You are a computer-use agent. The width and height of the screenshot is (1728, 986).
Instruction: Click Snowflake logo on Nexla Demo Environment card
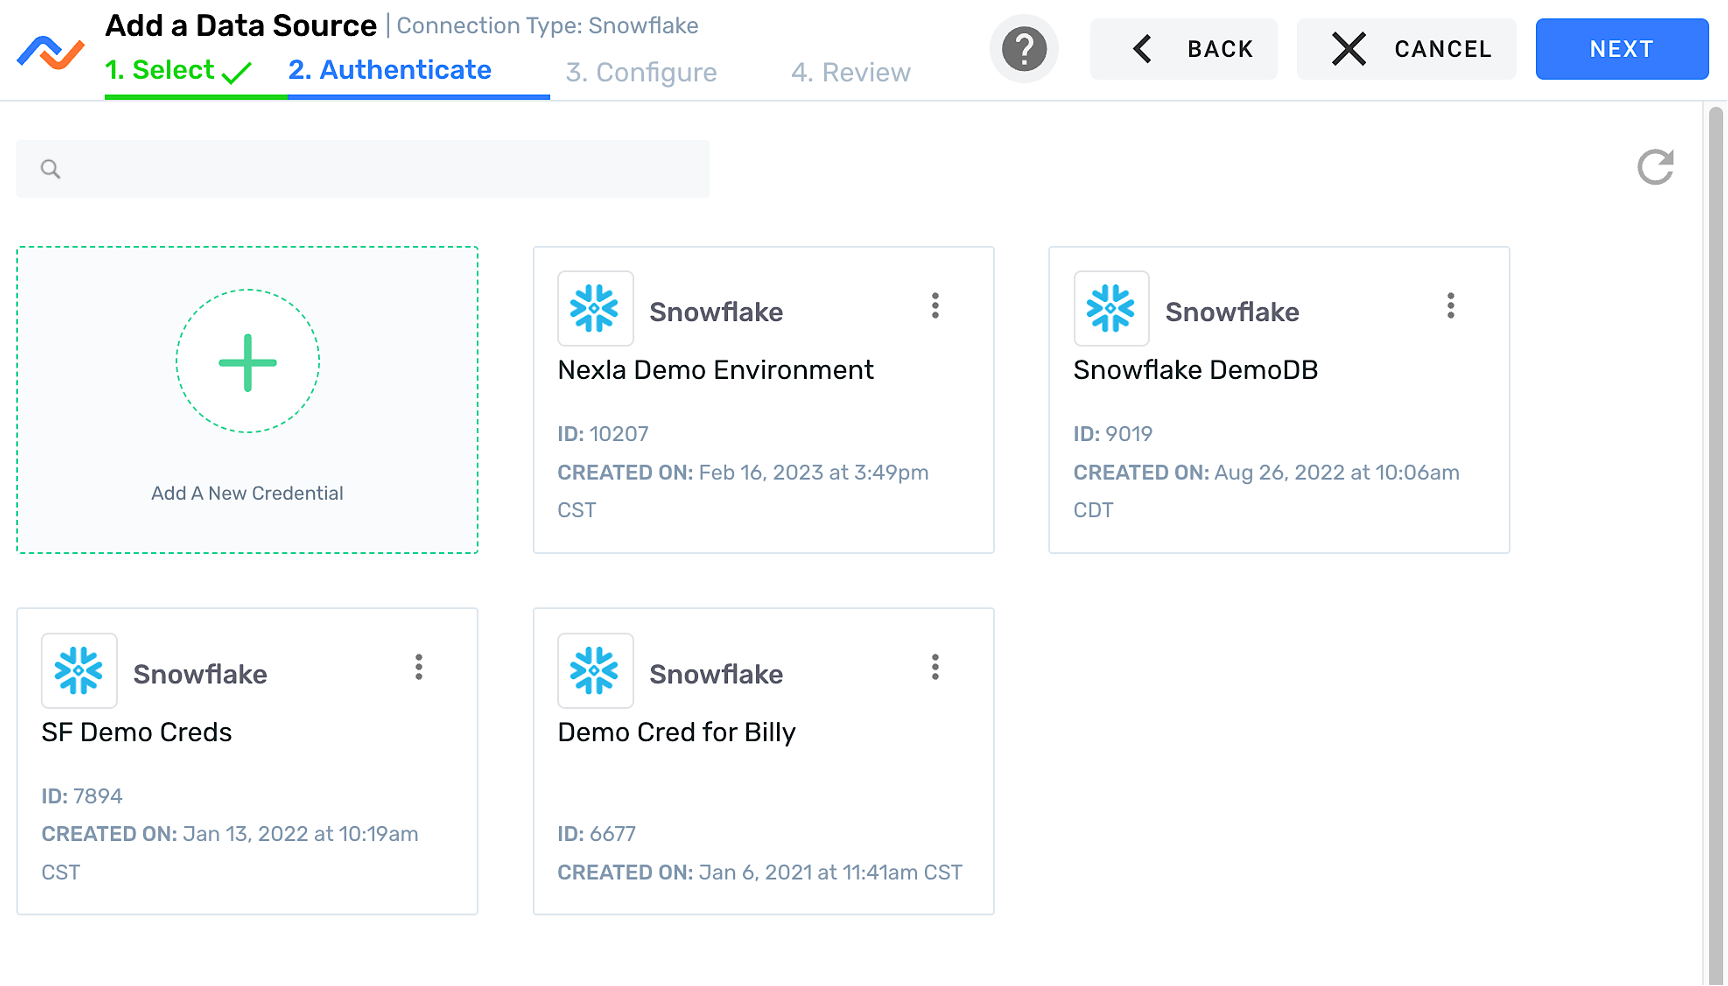(595, 308)
